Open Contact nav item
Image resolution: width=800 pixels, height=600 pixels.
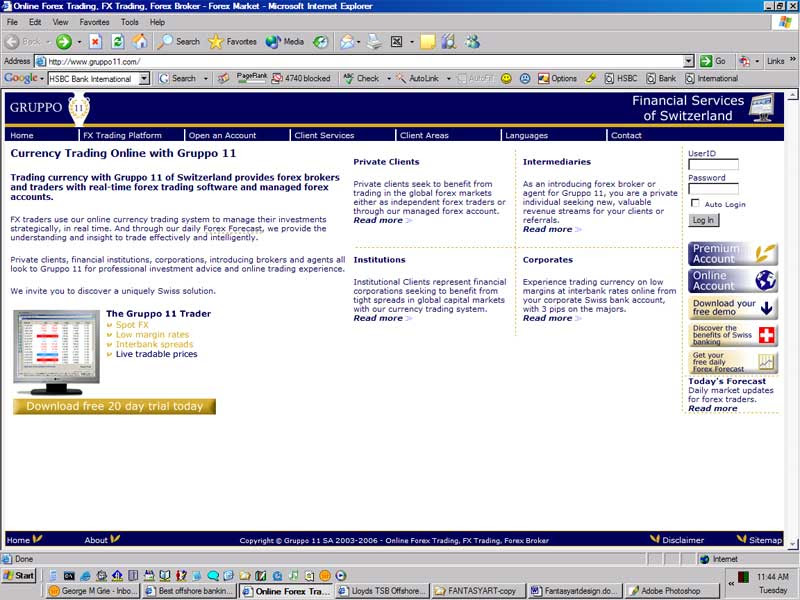626,135
